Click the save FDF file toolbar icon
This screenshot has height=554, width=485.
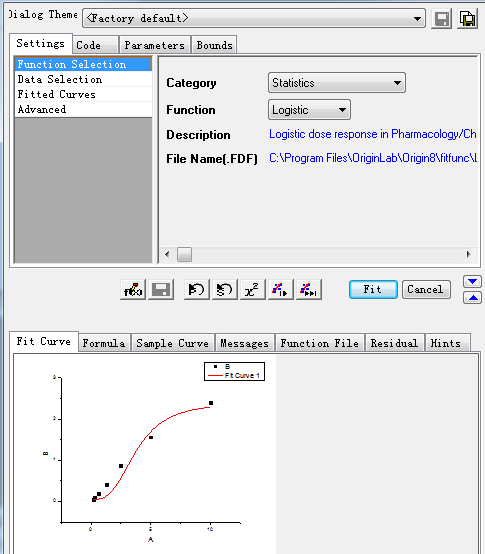161,290
